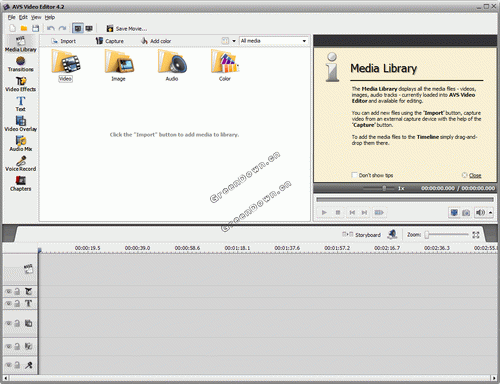
Task: Click the main video track icon on timeline
Action: (x=28, y=269)
